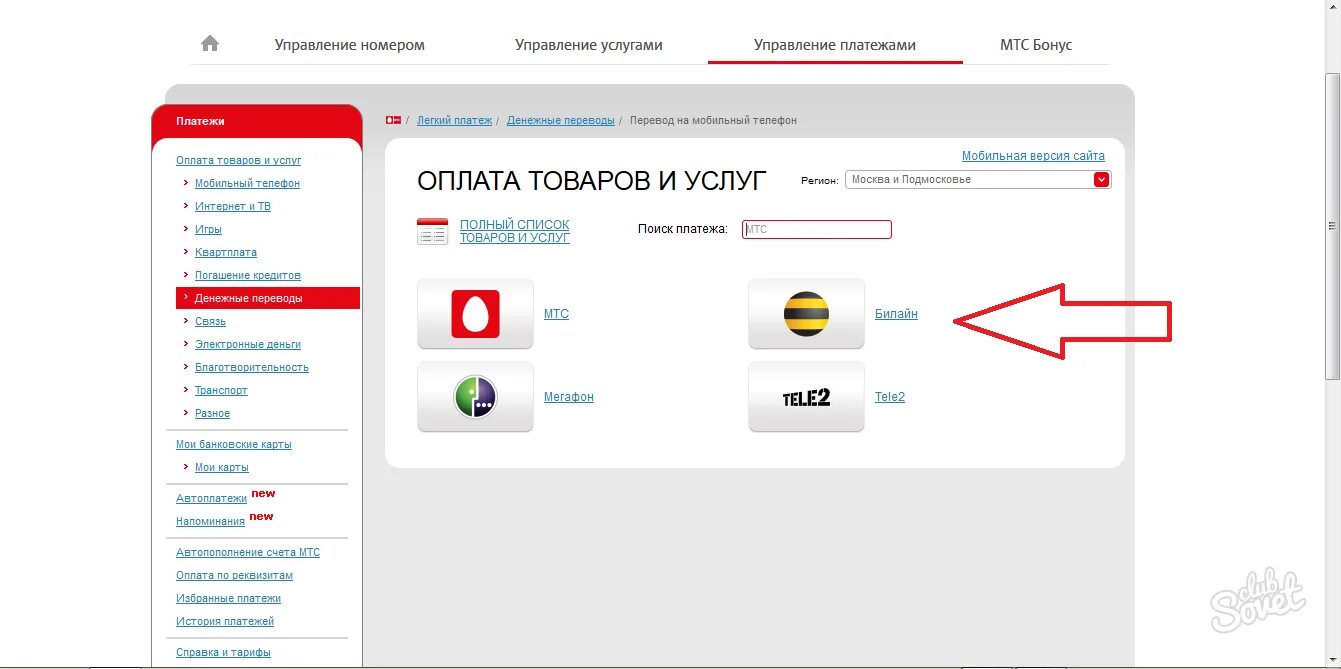This screenshot has height=669, width=1341.
Task: Open Благотворительность sidebar link
Action: click(x=252, y=367)
